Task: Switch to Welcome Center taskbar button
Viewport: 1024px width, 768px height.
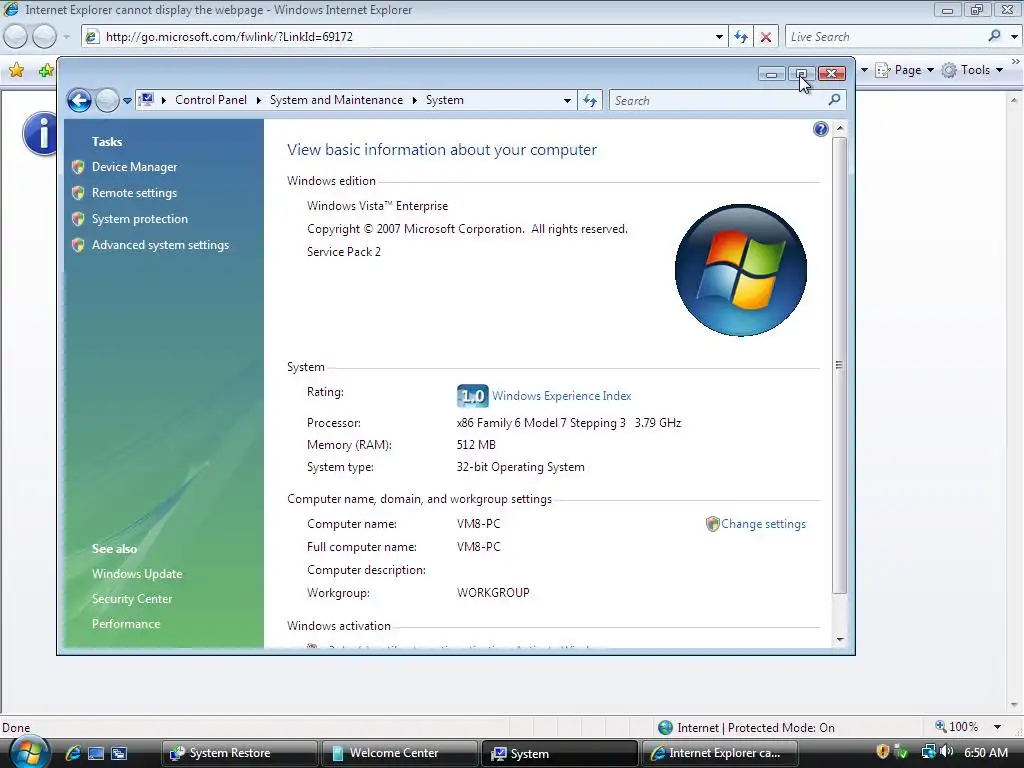Action: [398, 753]
